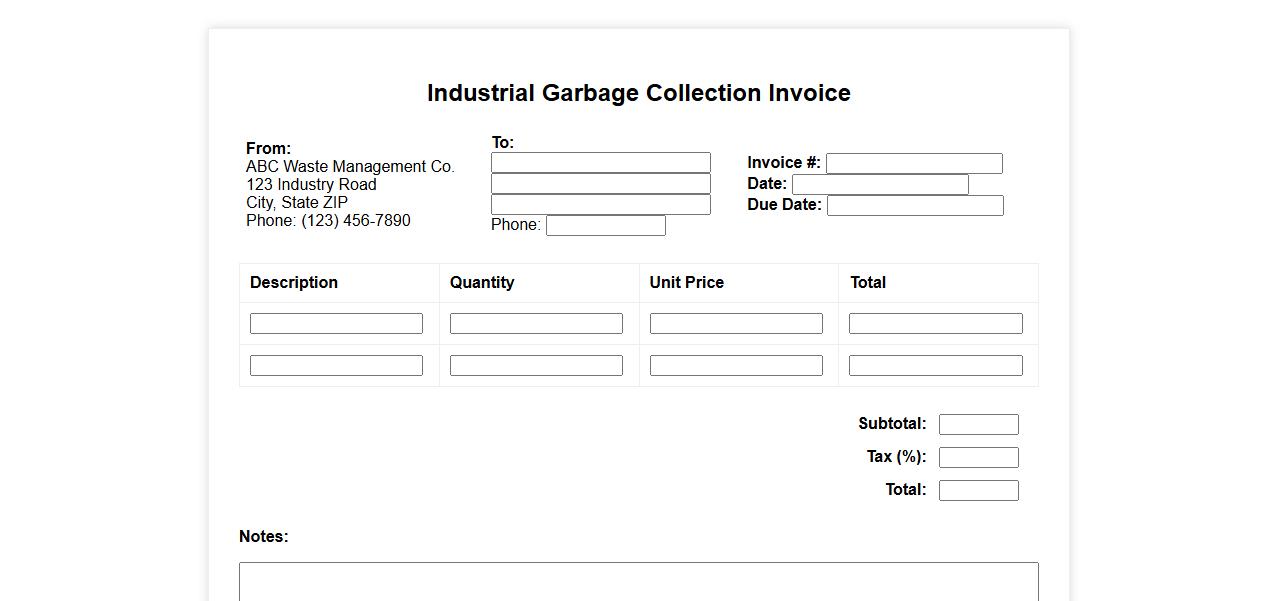Focus the Tax (%) input box
Image resolution: width=1278 pixels, height=601 pixels.
pyautogui.click(x=979, y=458)
